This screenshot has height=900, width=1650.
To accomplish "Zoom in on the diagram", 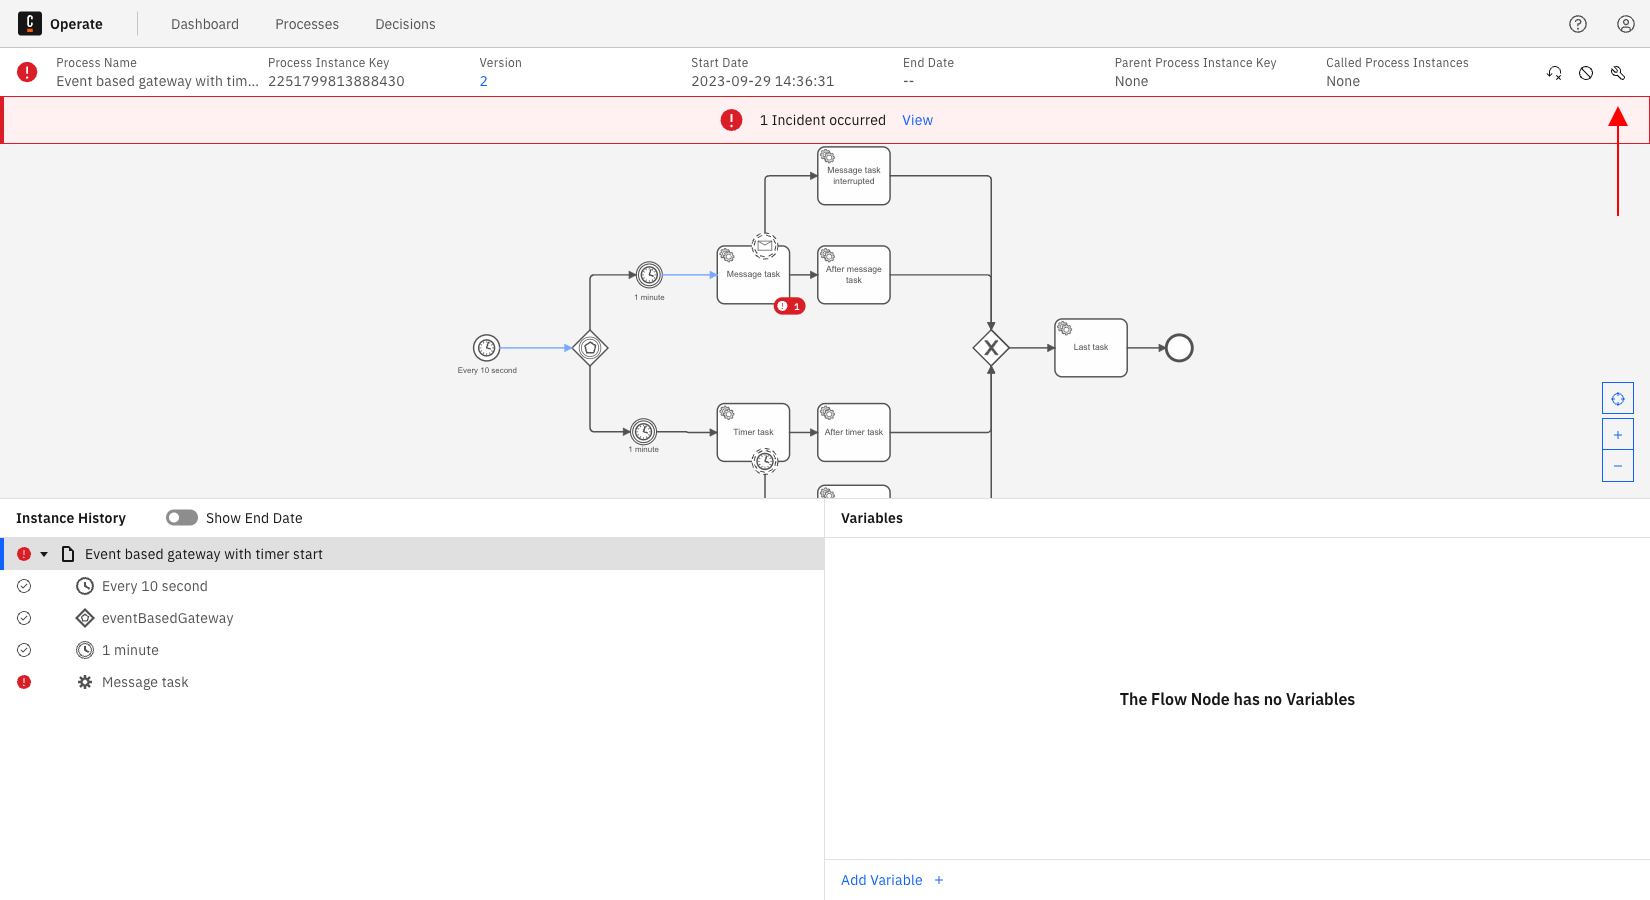I will pos(1618,435).
